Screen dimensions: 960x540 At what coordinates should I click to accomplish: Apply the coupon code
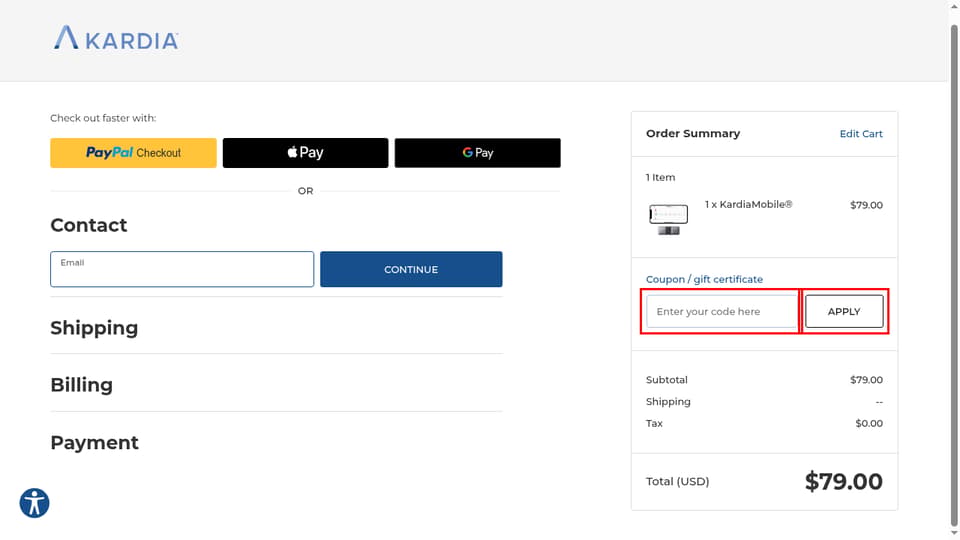point(844,312)
